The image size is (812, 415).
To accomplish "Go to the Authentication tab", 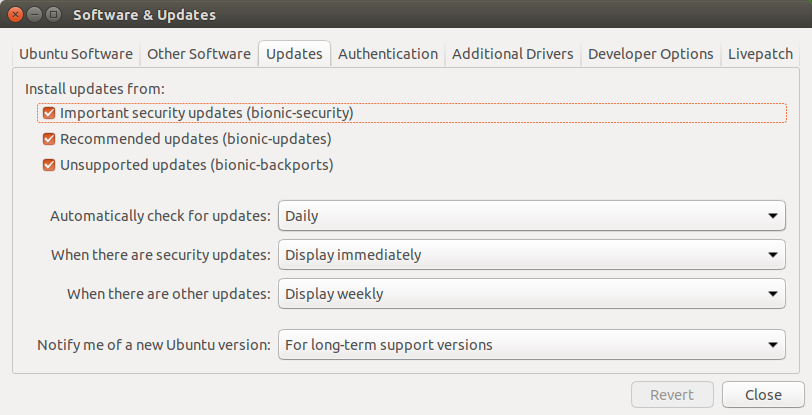I will tap(388, 54).
